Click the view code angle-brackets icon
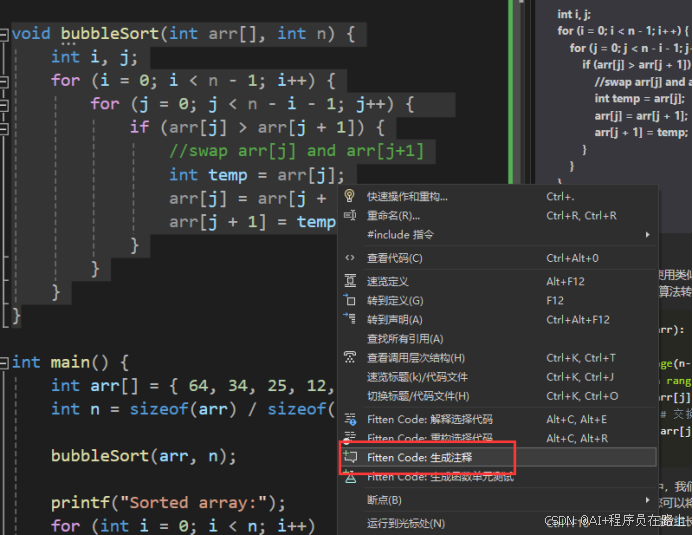Image resolution: width=693 pixels, height=535 pixels. coord(350,258)
